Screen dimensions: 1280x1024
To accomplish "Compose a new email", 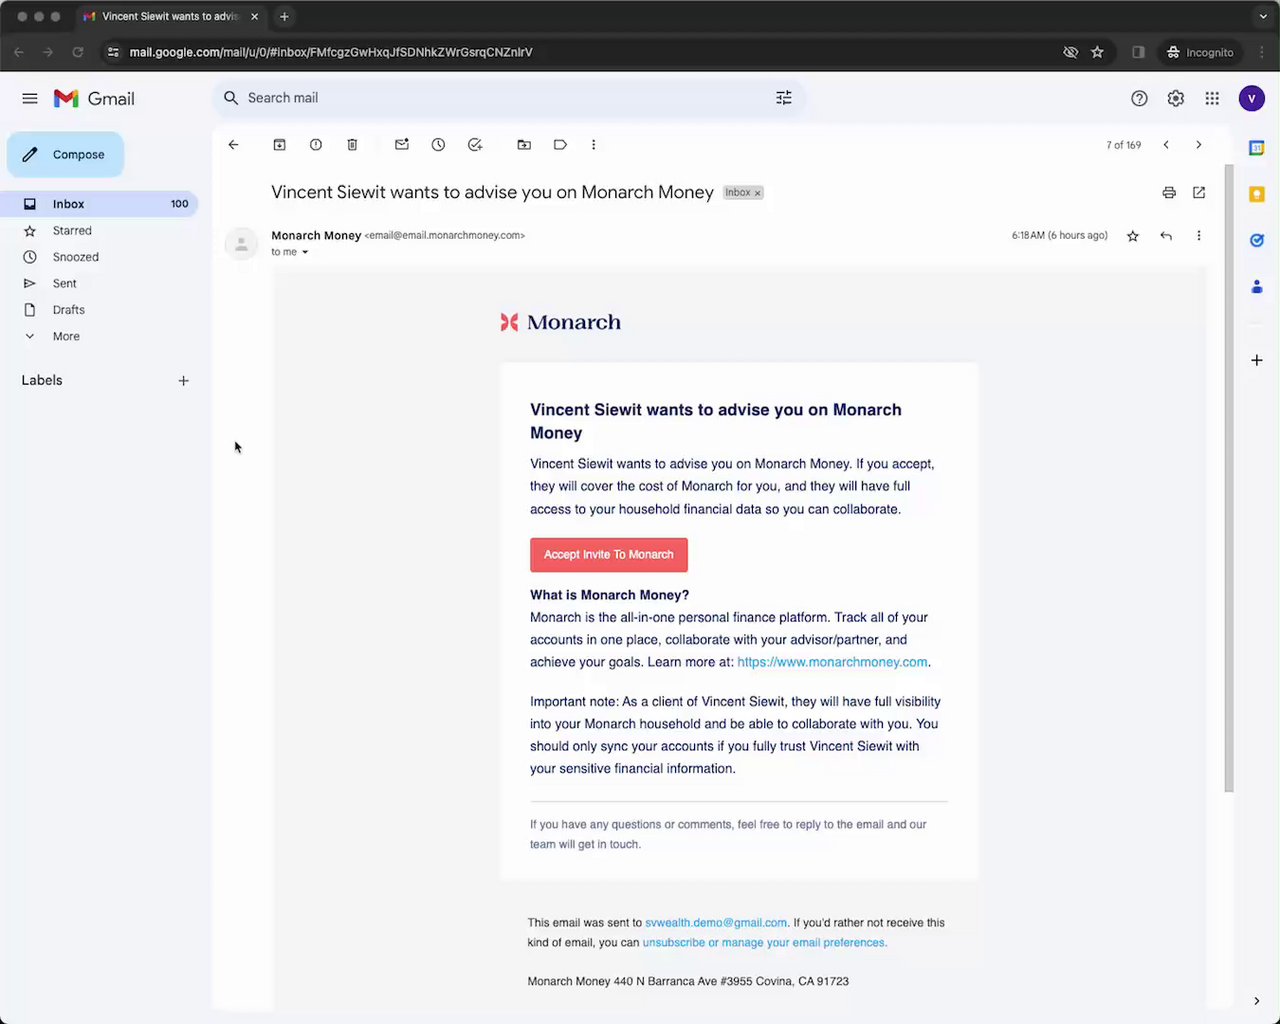I will pos(66,155).
